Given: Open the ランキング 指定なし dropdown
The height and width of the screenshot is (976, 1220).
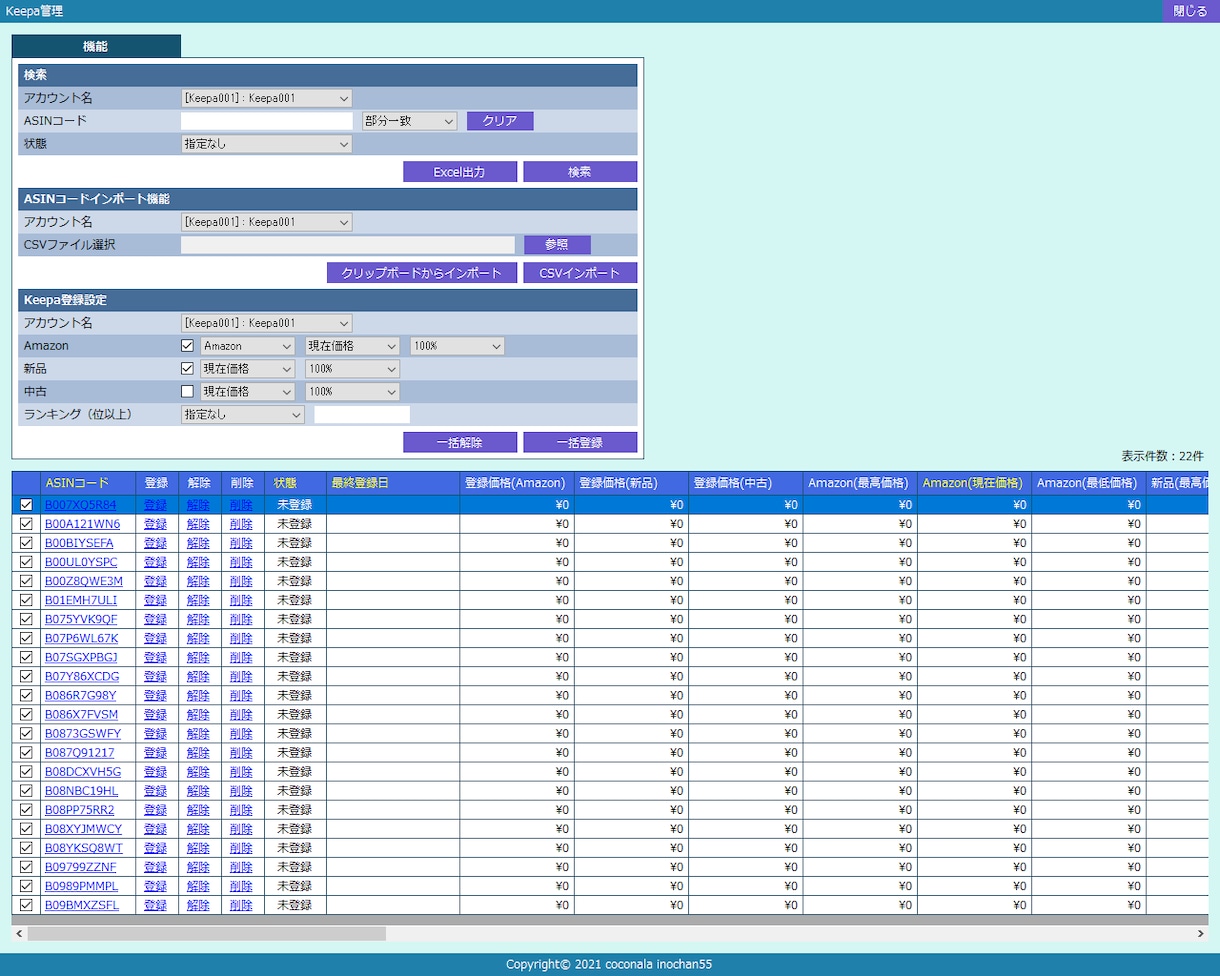Looking at the screenshot, I should (243, 414).
